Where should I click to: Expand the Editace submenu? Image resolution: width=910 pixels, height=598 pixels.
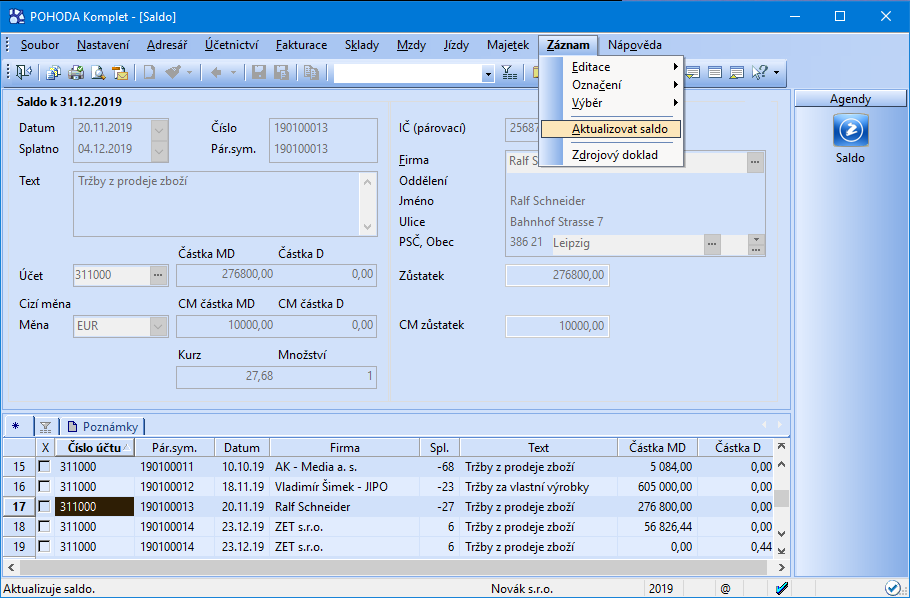[x=611, y=67]
